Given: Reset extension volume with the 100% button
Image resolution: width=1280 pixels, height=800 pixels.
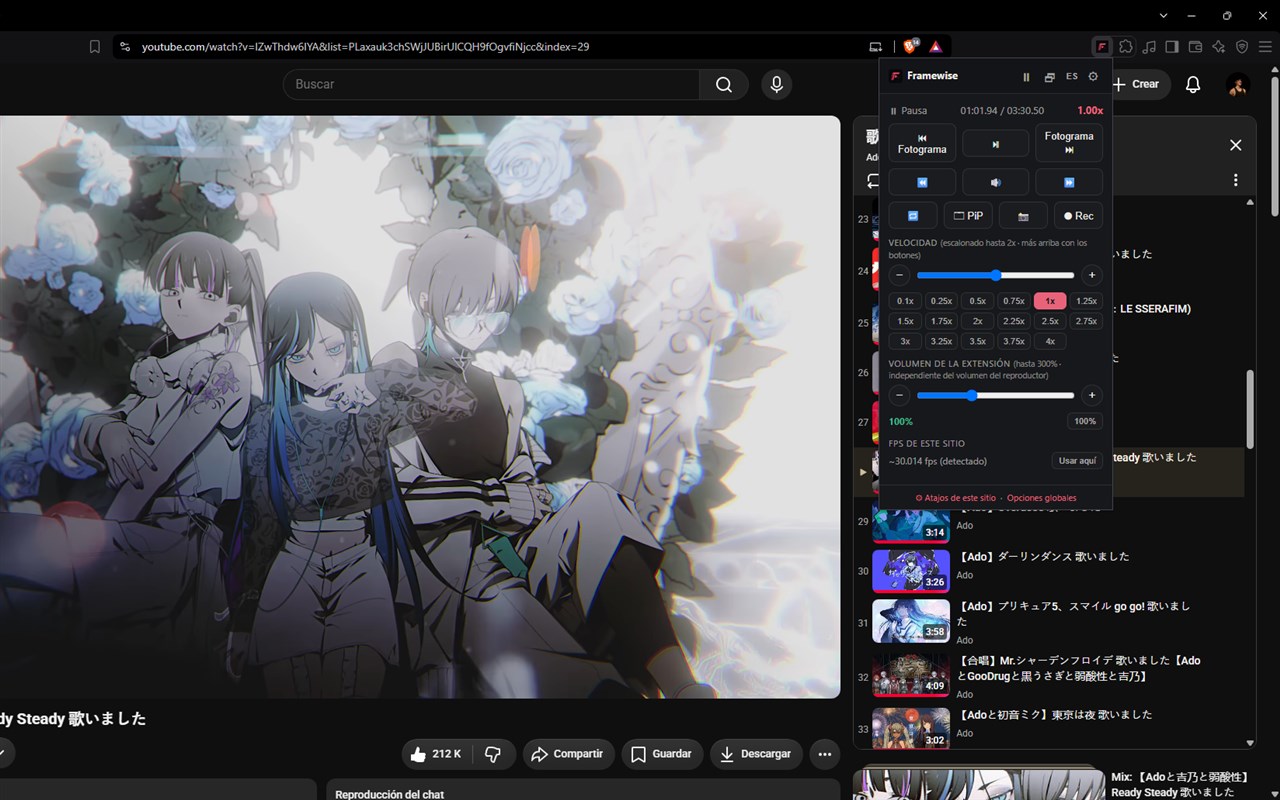Looking at the screenshot, I should (x=1085, y=421).
